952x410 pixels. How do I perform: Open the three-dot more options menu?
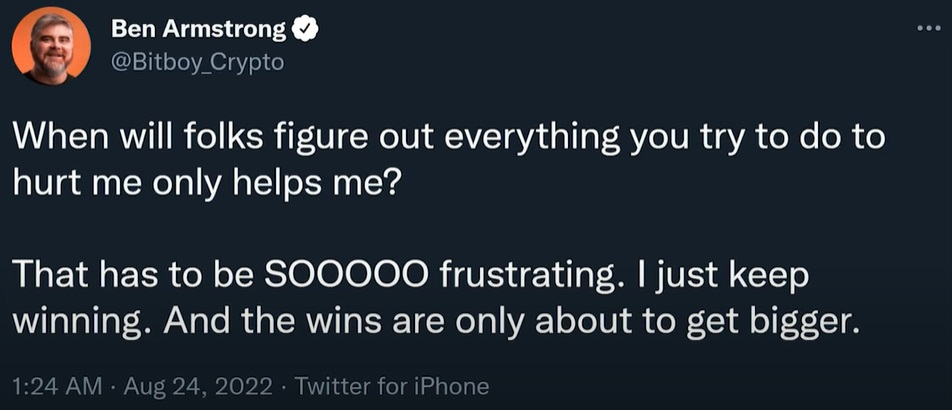click(x=929, y=29)
